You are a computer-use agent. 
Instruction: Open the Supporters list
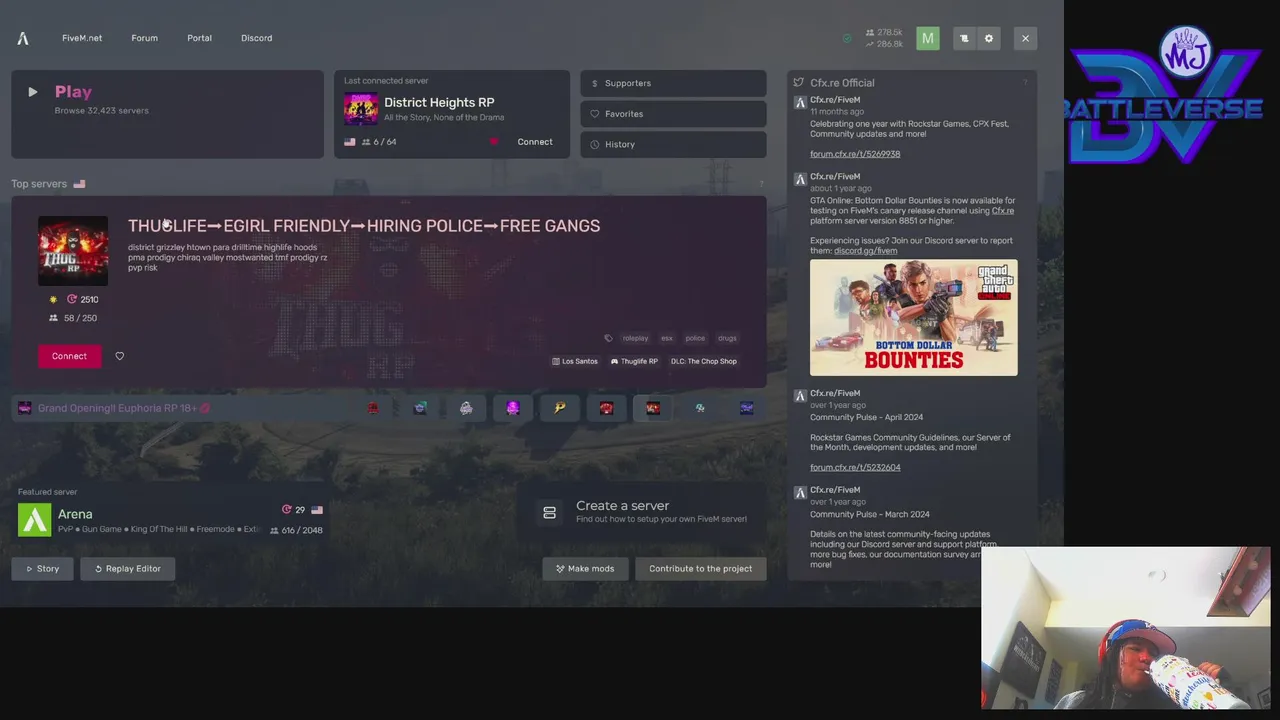673,83
